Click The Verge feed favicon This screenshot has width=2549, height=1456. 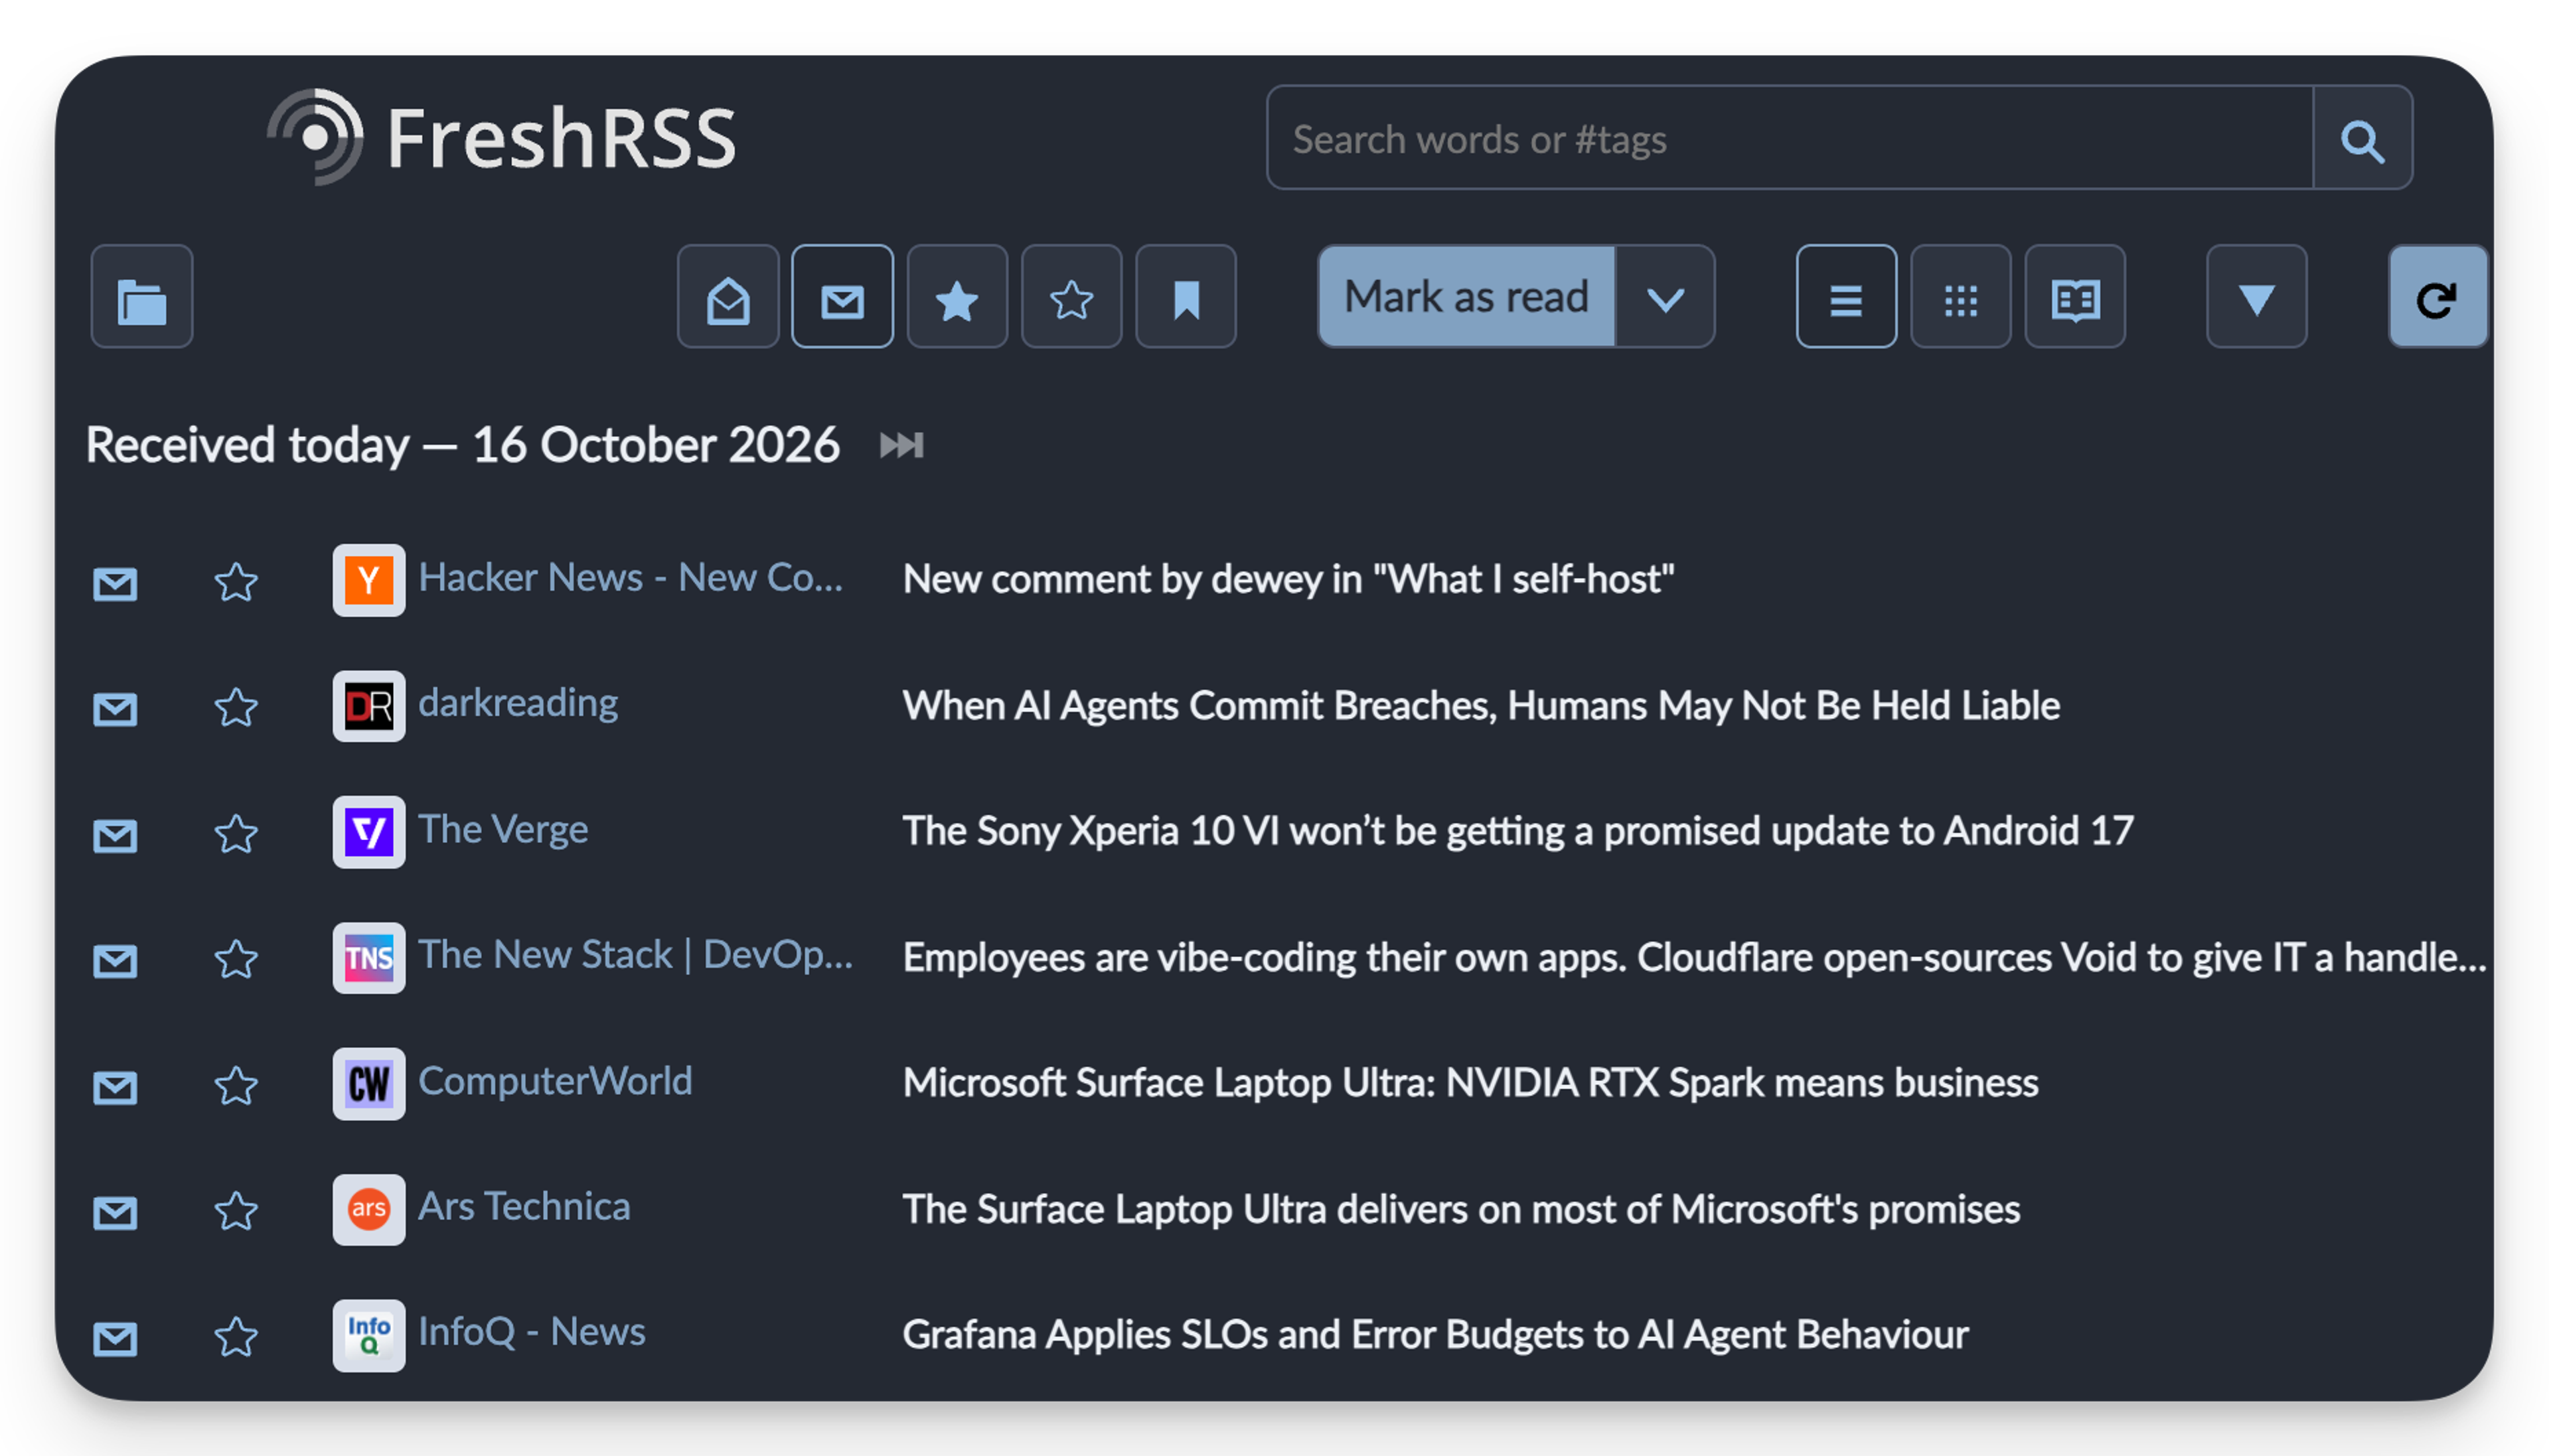[368, 832]
